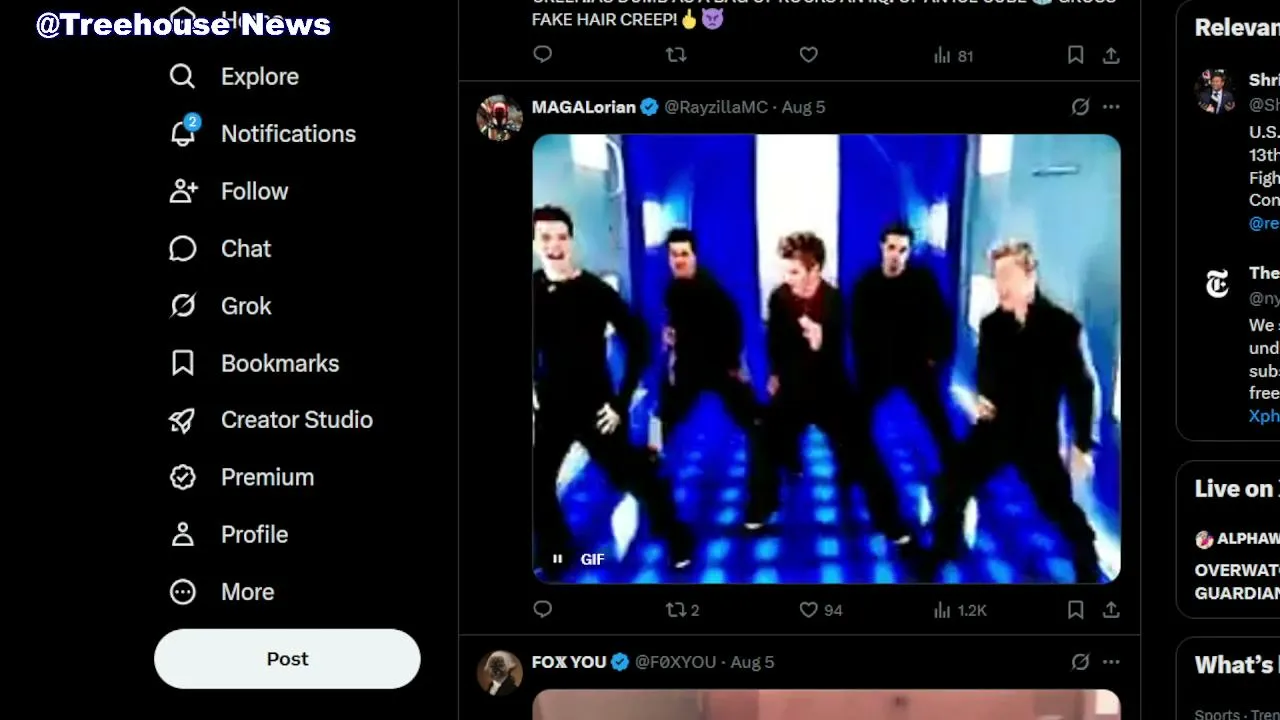This screenshot has height=720, width=1280.
Task: Like MAGALorian's post with 94 likes
Action: coord(821,610)
